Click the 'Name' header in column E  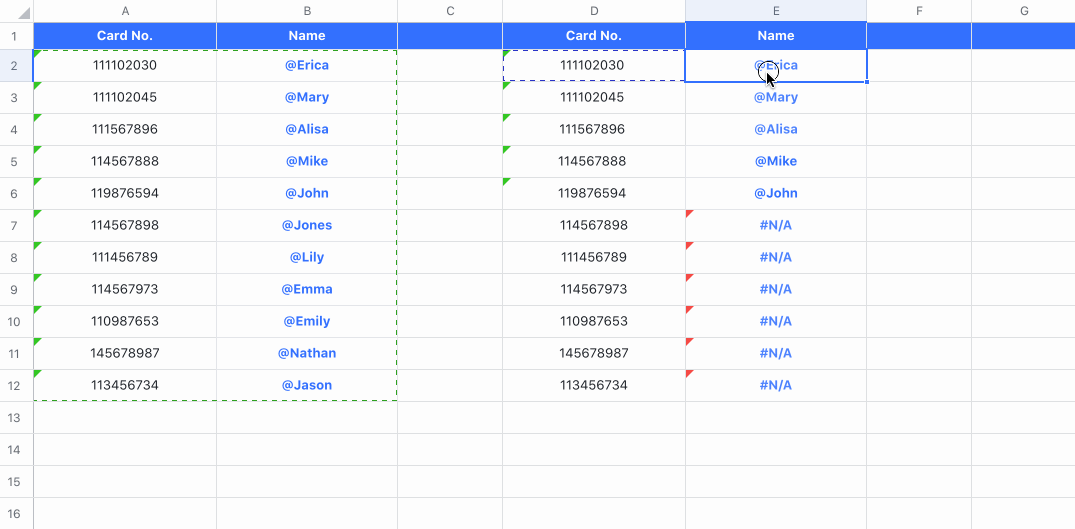776,36
